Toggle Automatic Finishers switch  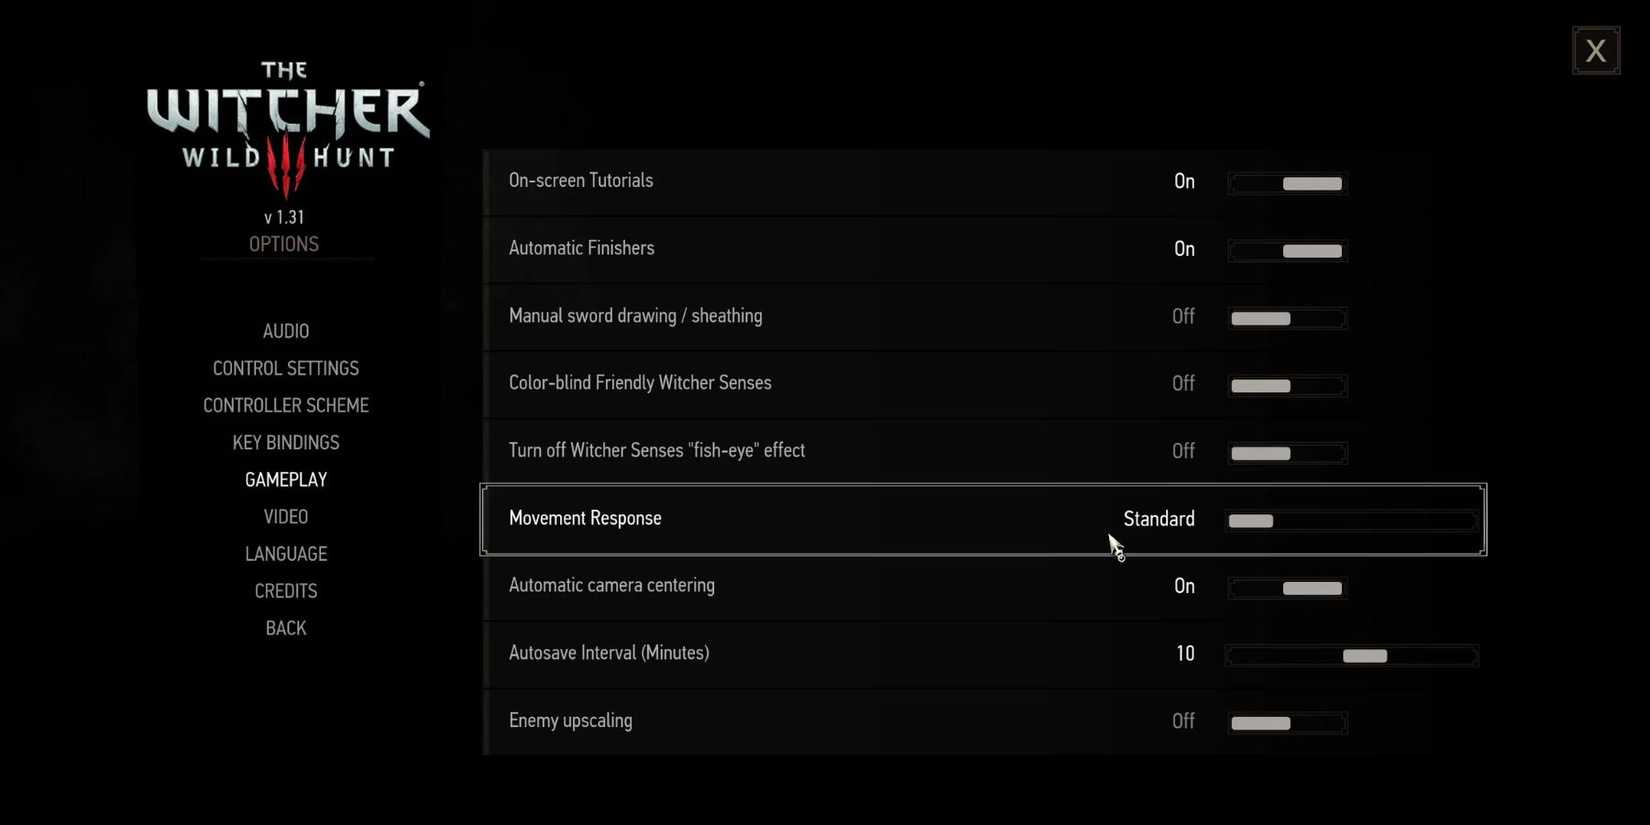pyautogui.click(x=1287, y=250)
